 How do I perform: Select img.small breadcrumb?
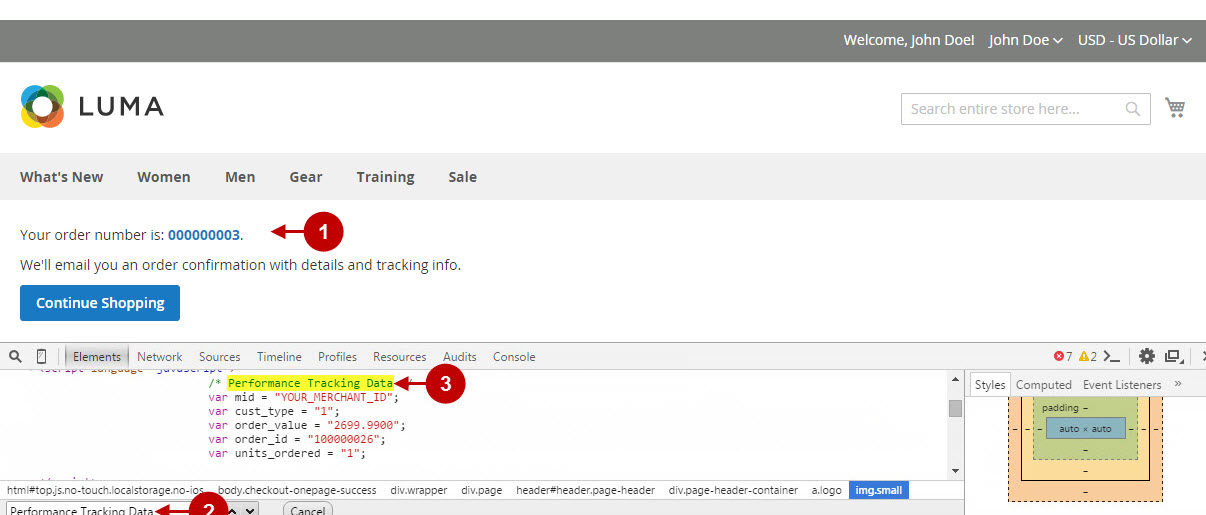point(879,490)
